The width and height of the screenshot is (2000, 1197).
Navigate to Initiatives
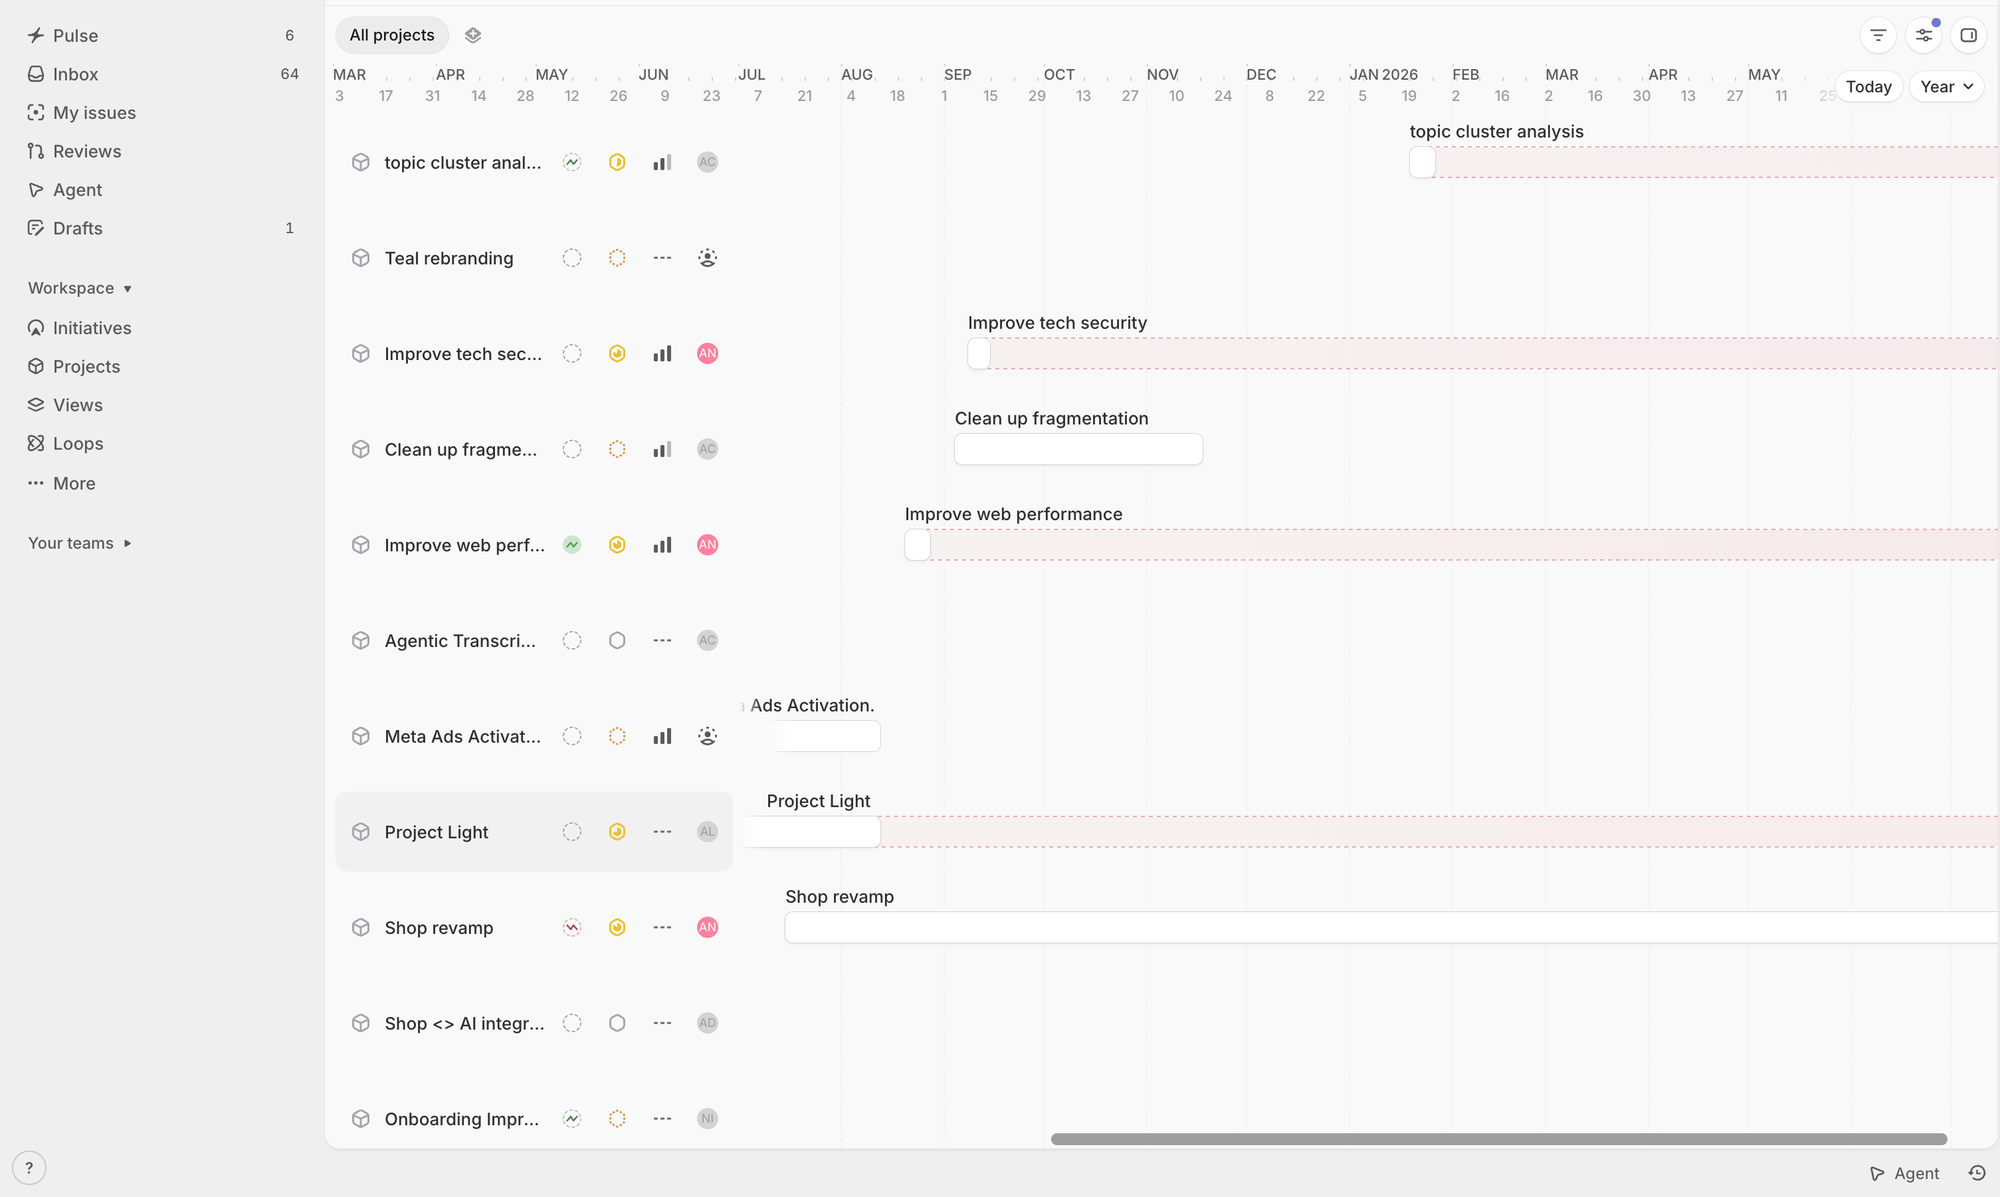point(162,328)
